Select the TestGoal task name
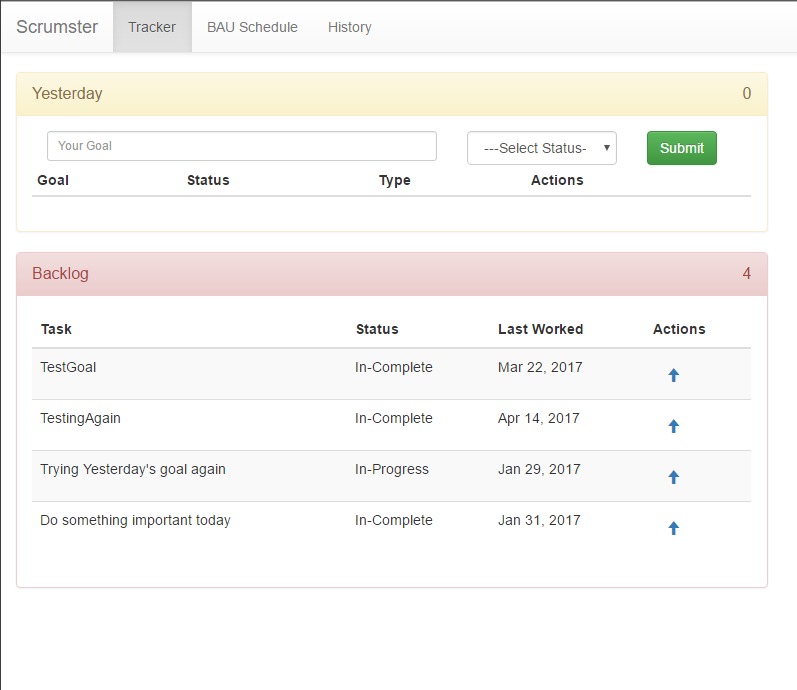 [x=68, y=367]
